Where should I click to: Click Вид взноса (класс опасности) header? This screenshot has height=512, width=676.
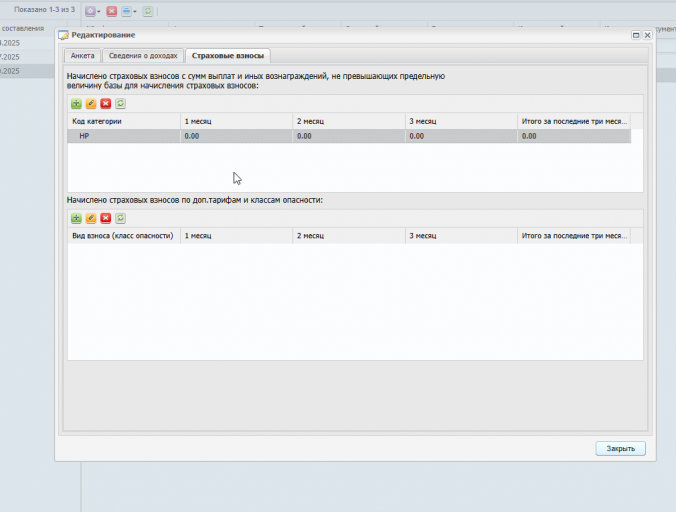(124, 236)
